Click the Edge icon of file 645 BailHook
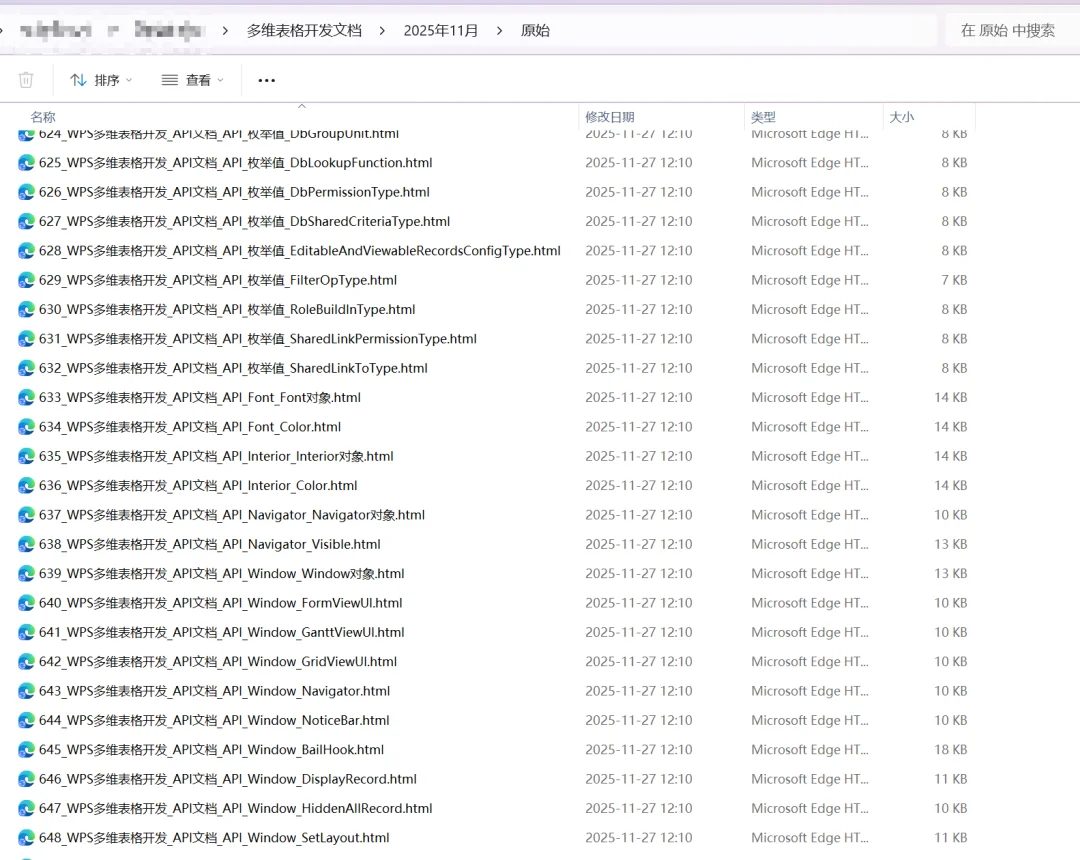This screenshot has height=860, width=1080. coord(26,750)
